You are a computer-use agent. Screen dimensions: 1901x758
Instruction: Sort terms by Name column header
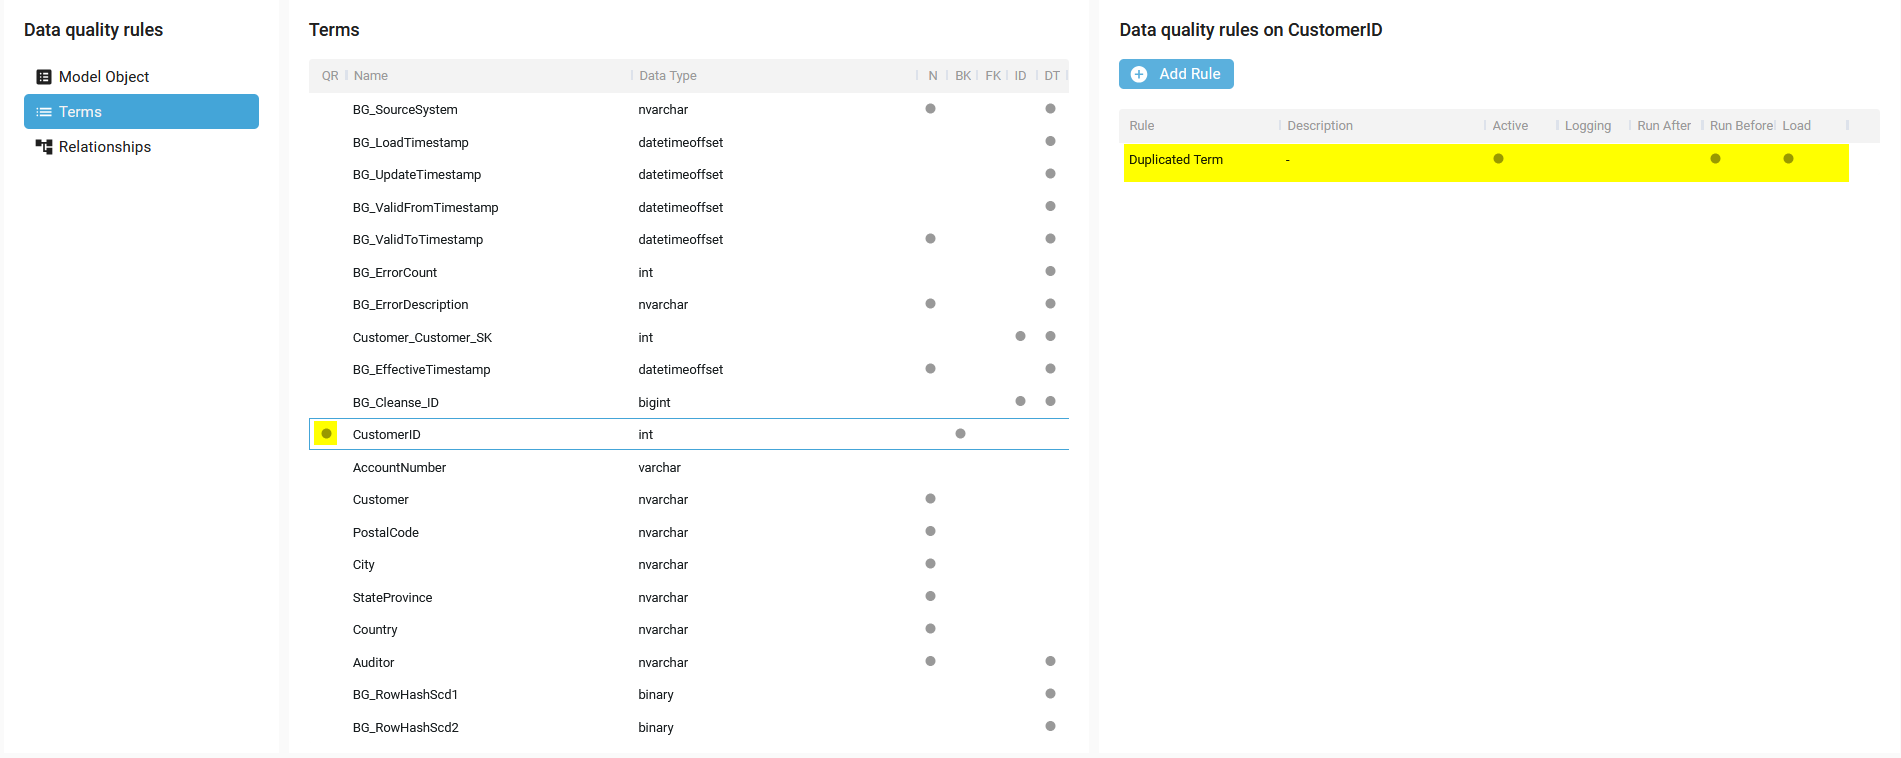click(x=371, y=76)
